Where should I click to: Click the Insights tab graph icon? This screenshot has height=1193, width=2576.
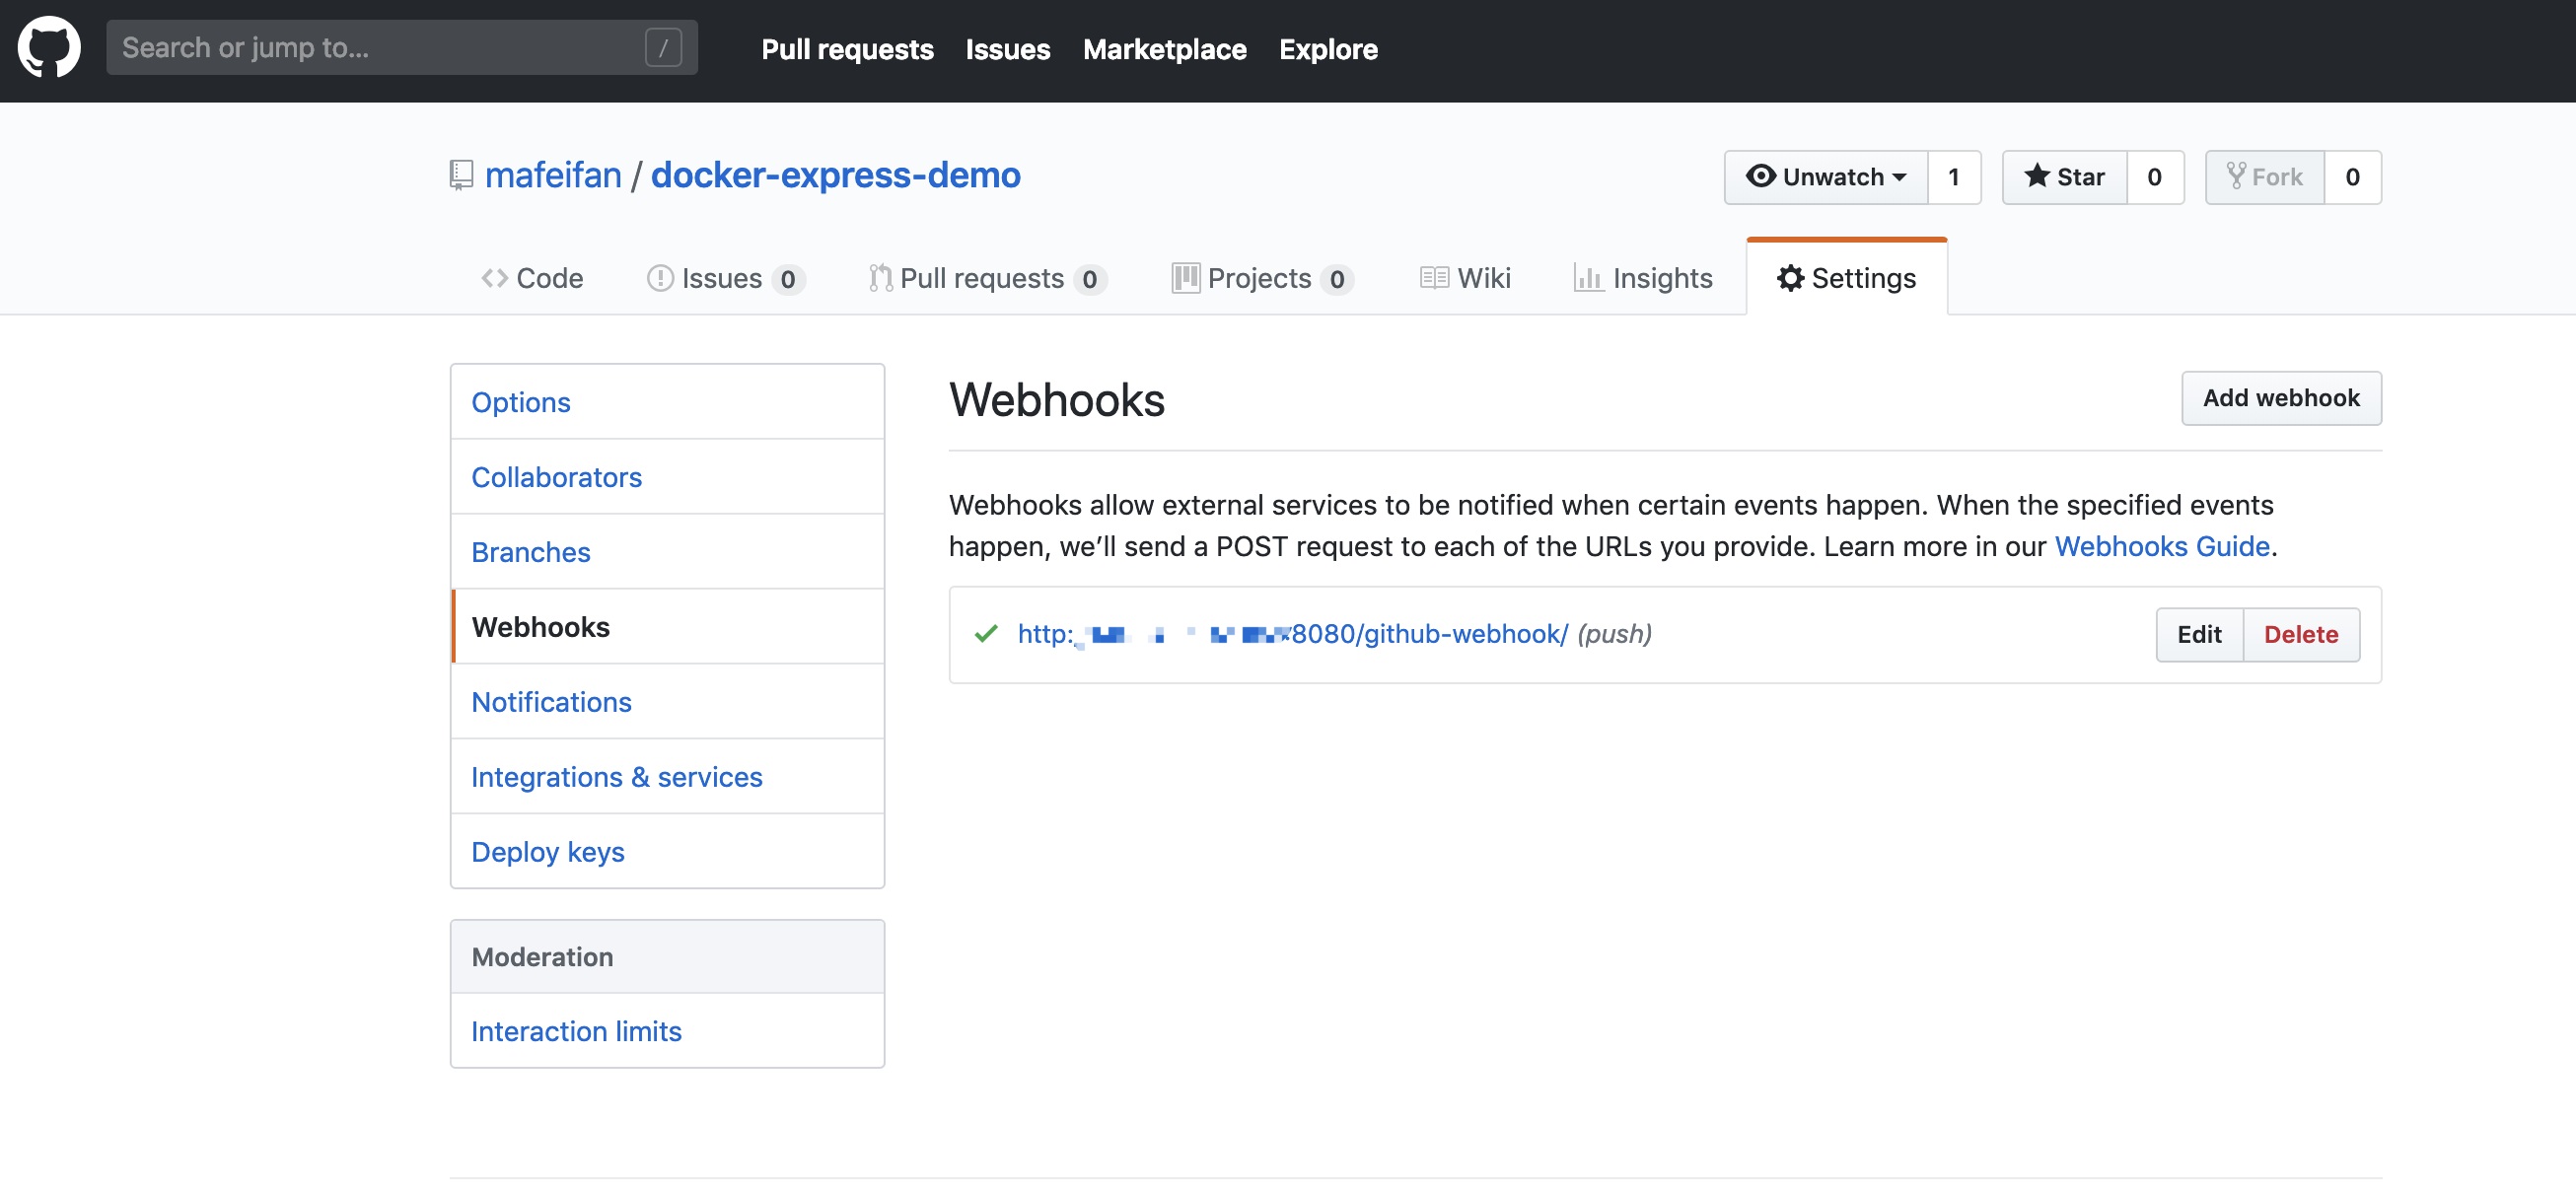(x=1588, y=278)
